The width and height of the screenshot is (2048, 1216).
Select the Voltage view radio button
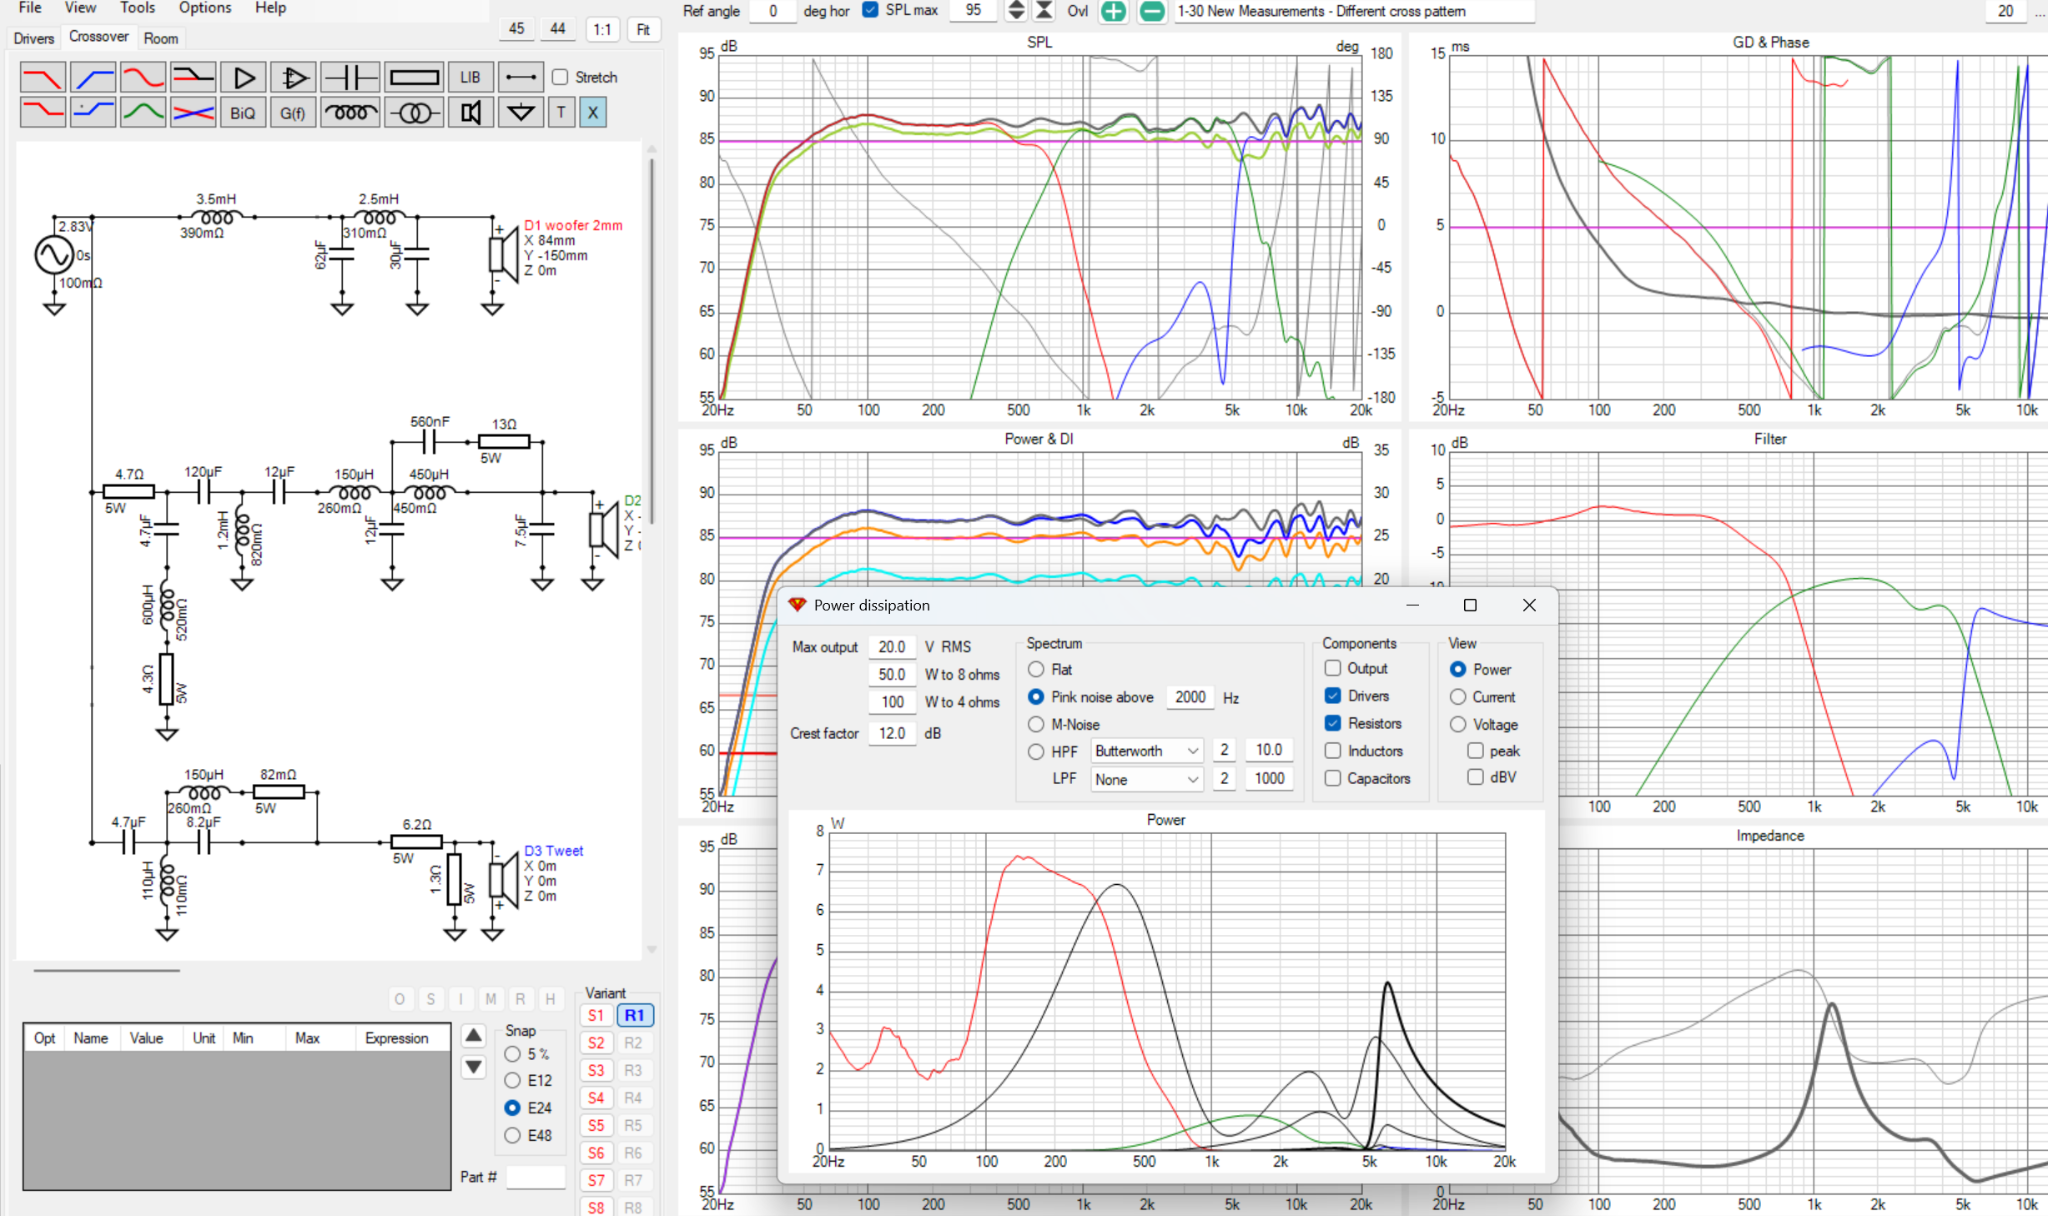click(x=1458, y=724)
